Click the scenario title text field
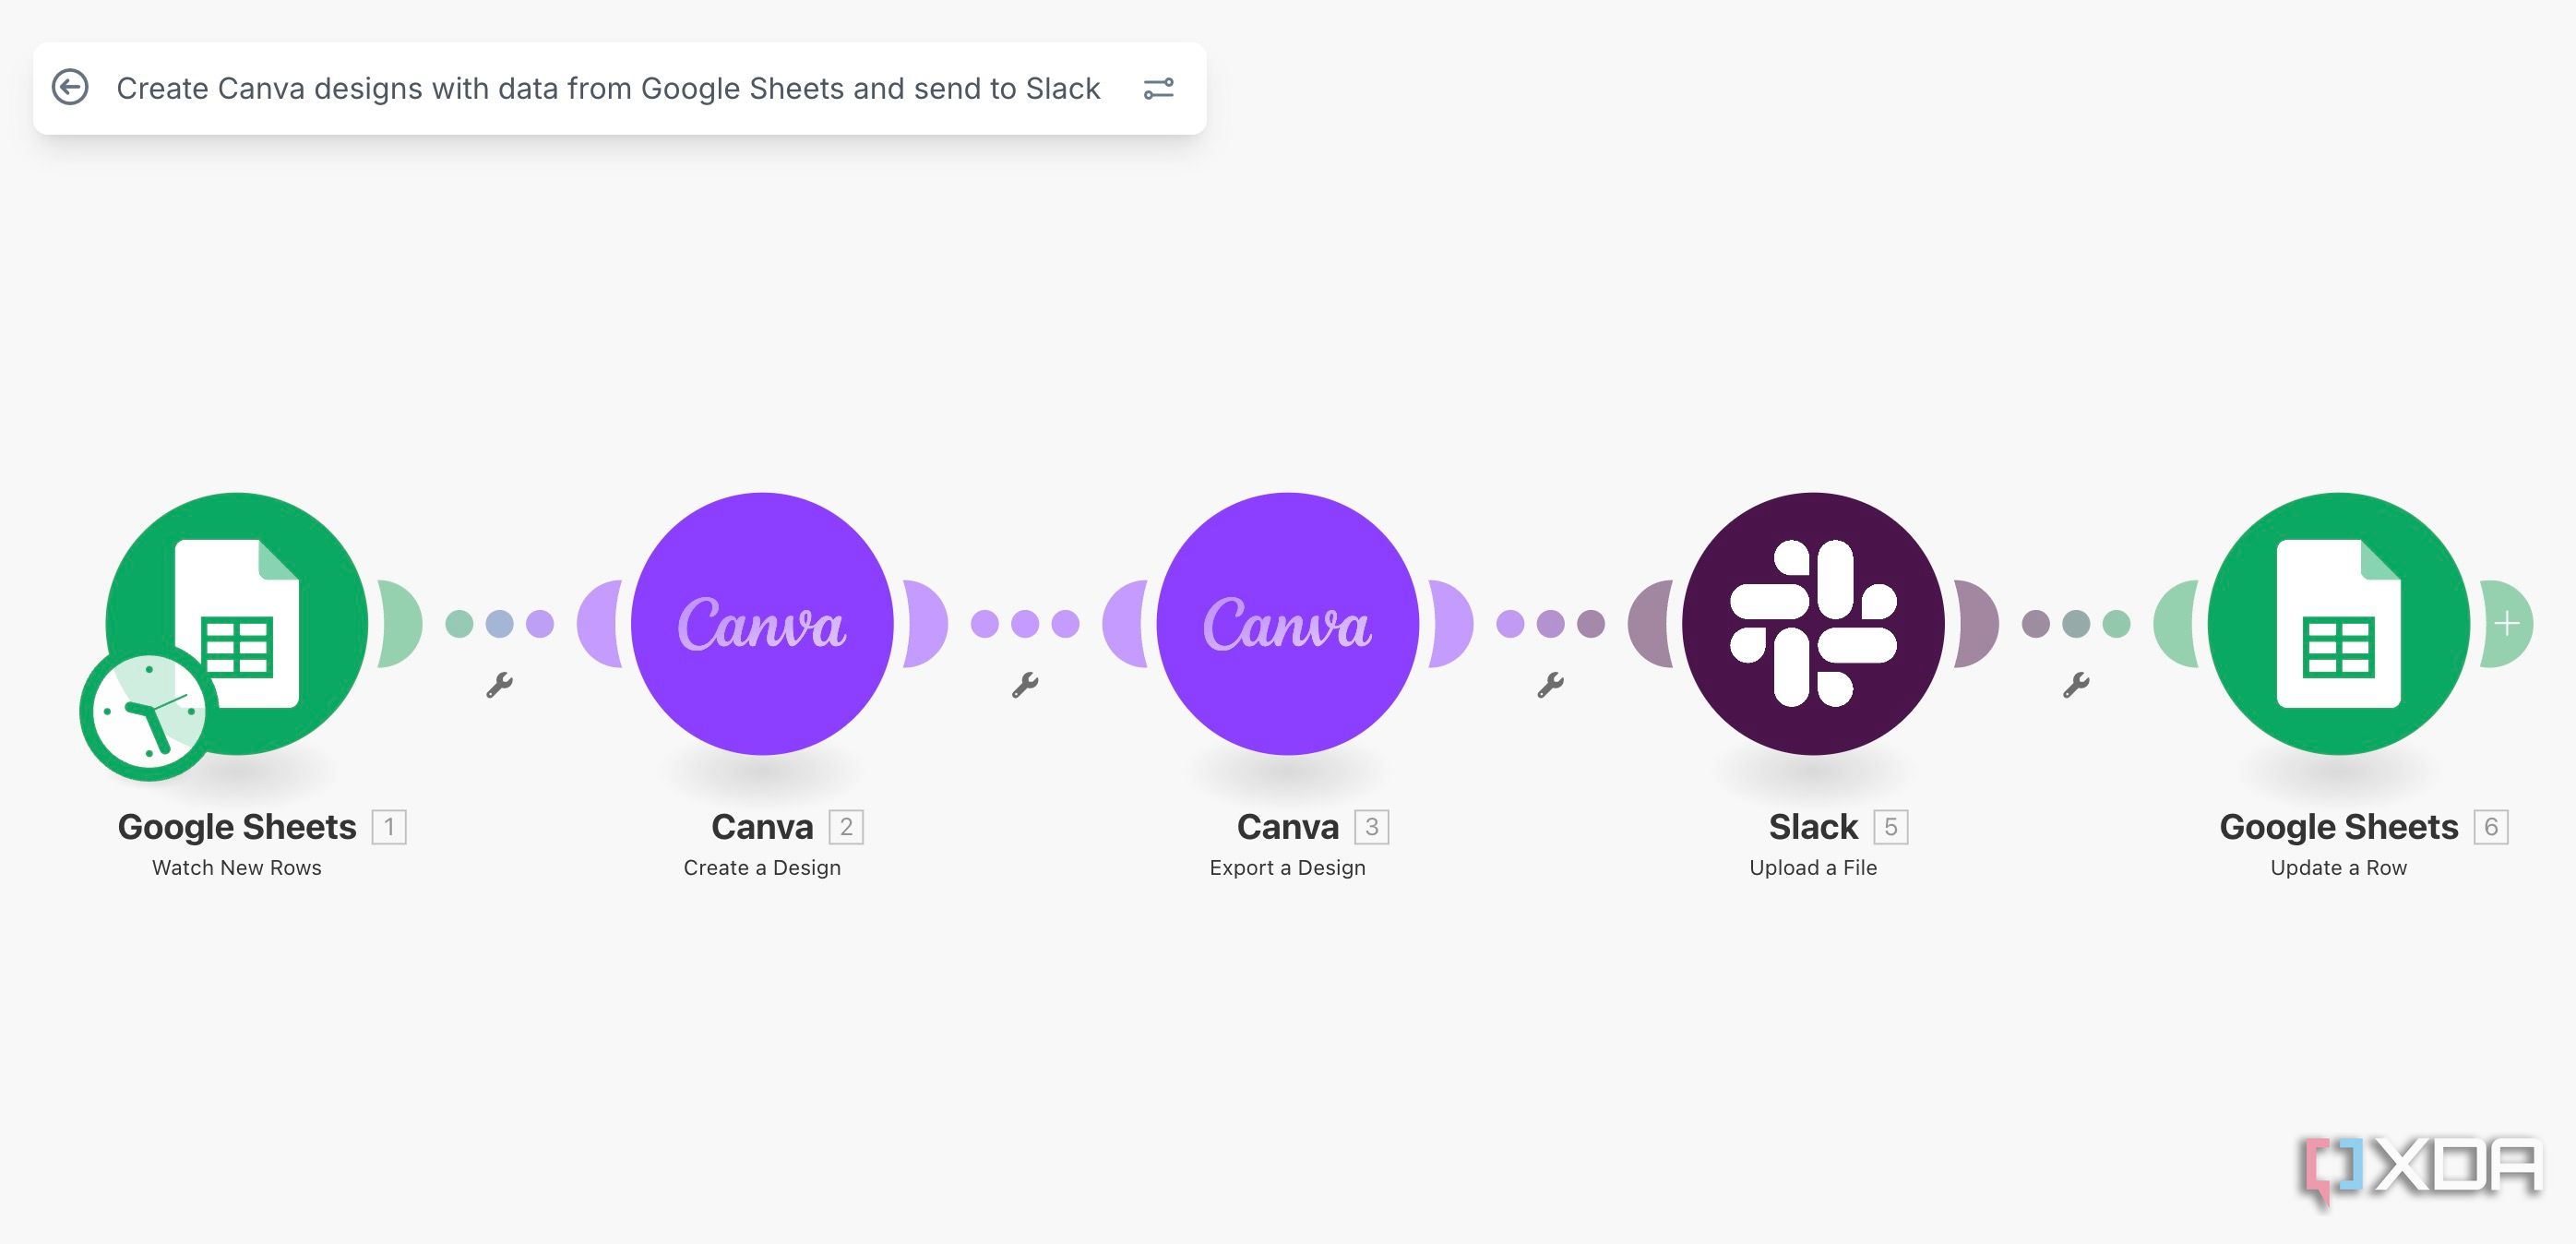This screenshot has height=1244, width=2576. (x=608, y=88)
